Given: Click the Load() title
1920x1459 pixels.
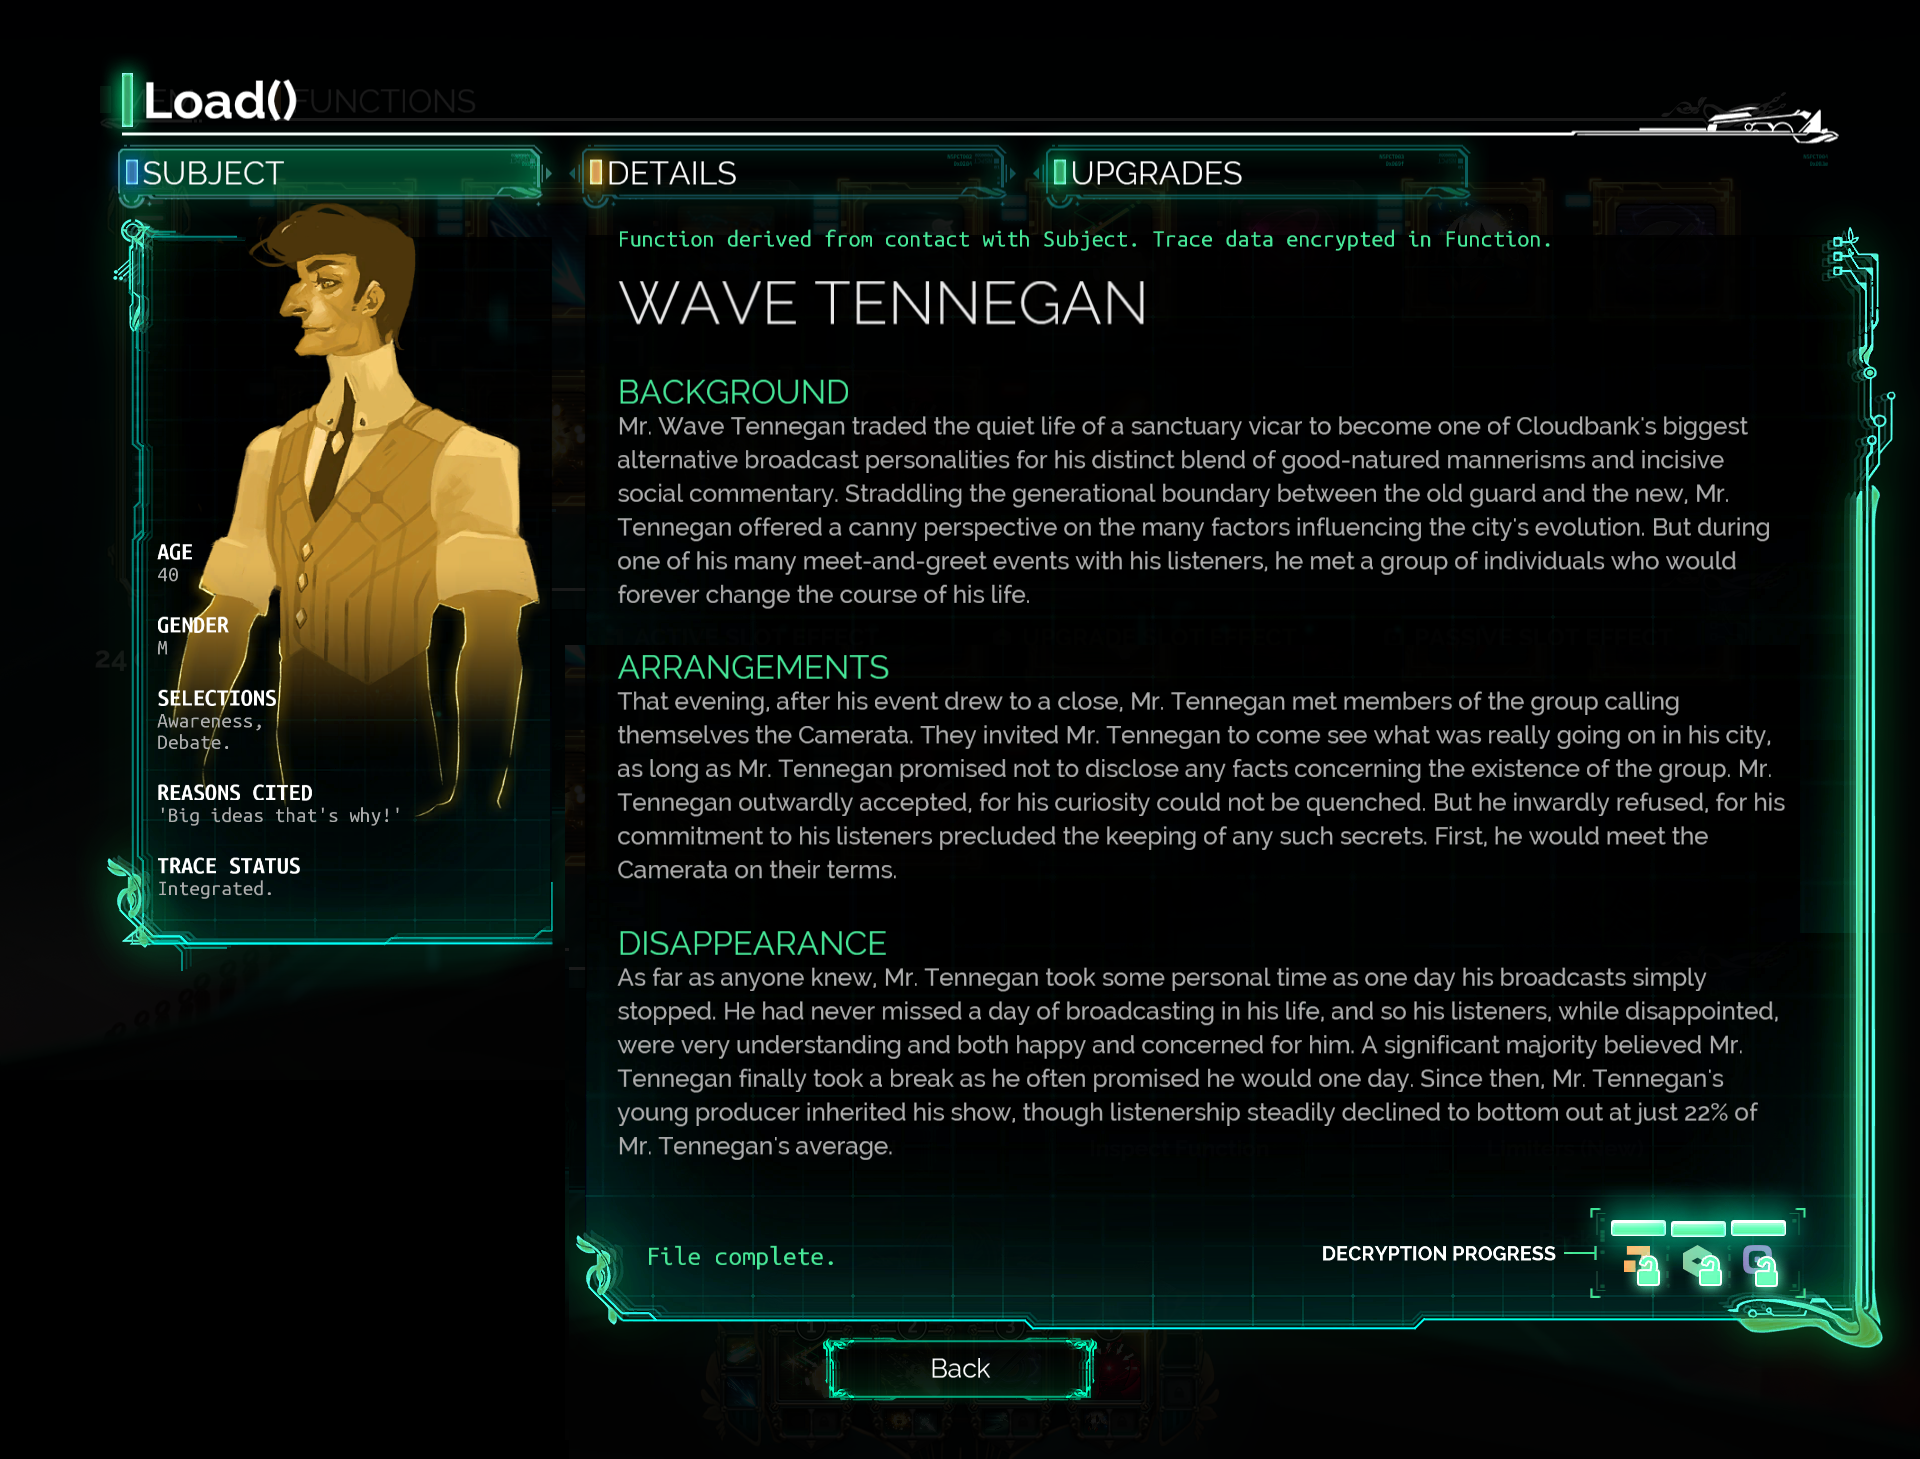Looking at the screenshot, I should click(x=220, y=101).
